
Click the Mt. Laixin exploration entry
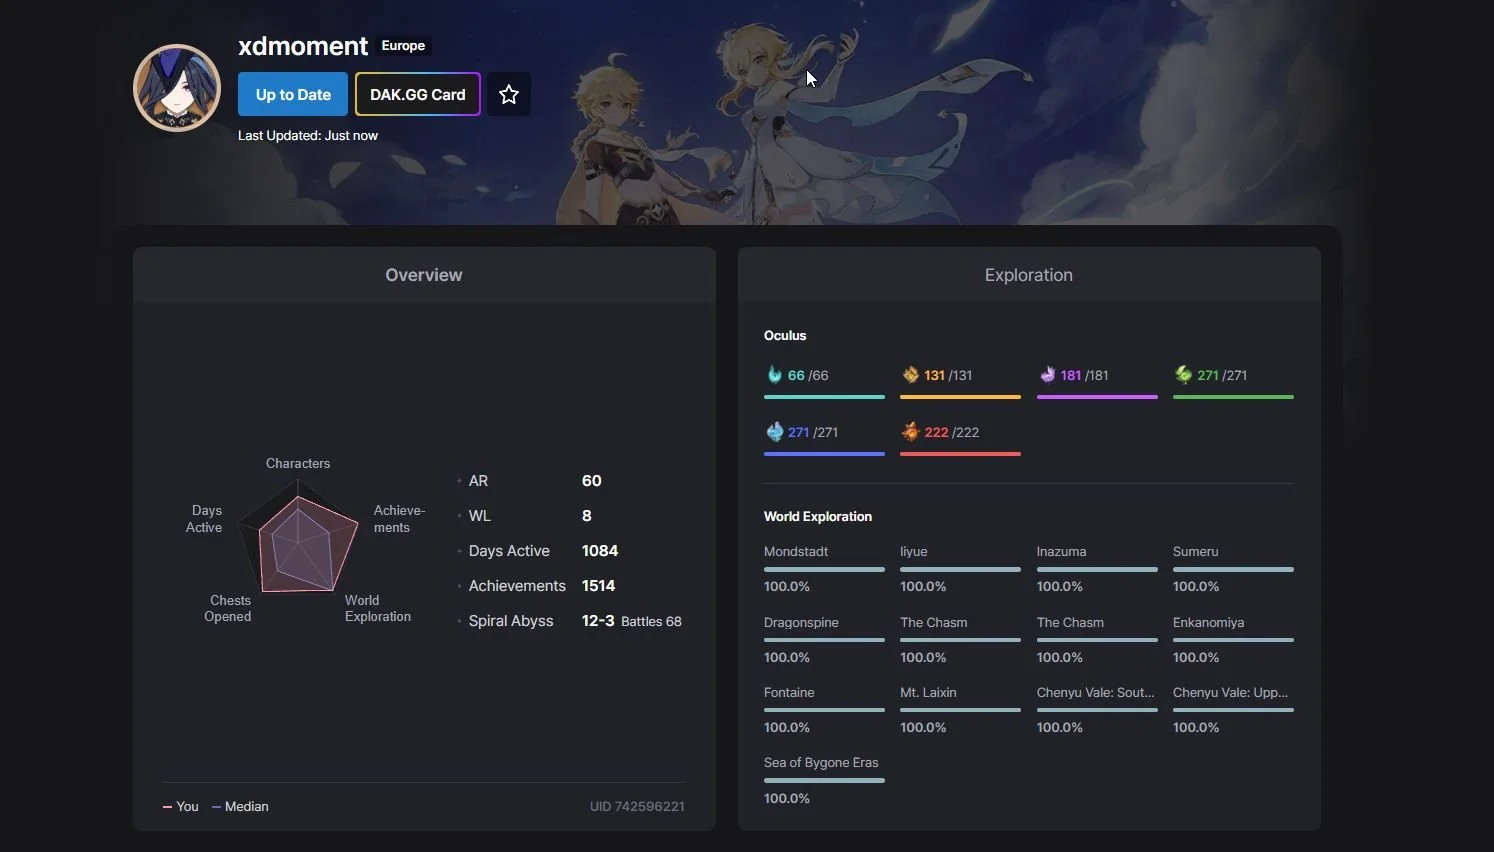tap(960, 710)
